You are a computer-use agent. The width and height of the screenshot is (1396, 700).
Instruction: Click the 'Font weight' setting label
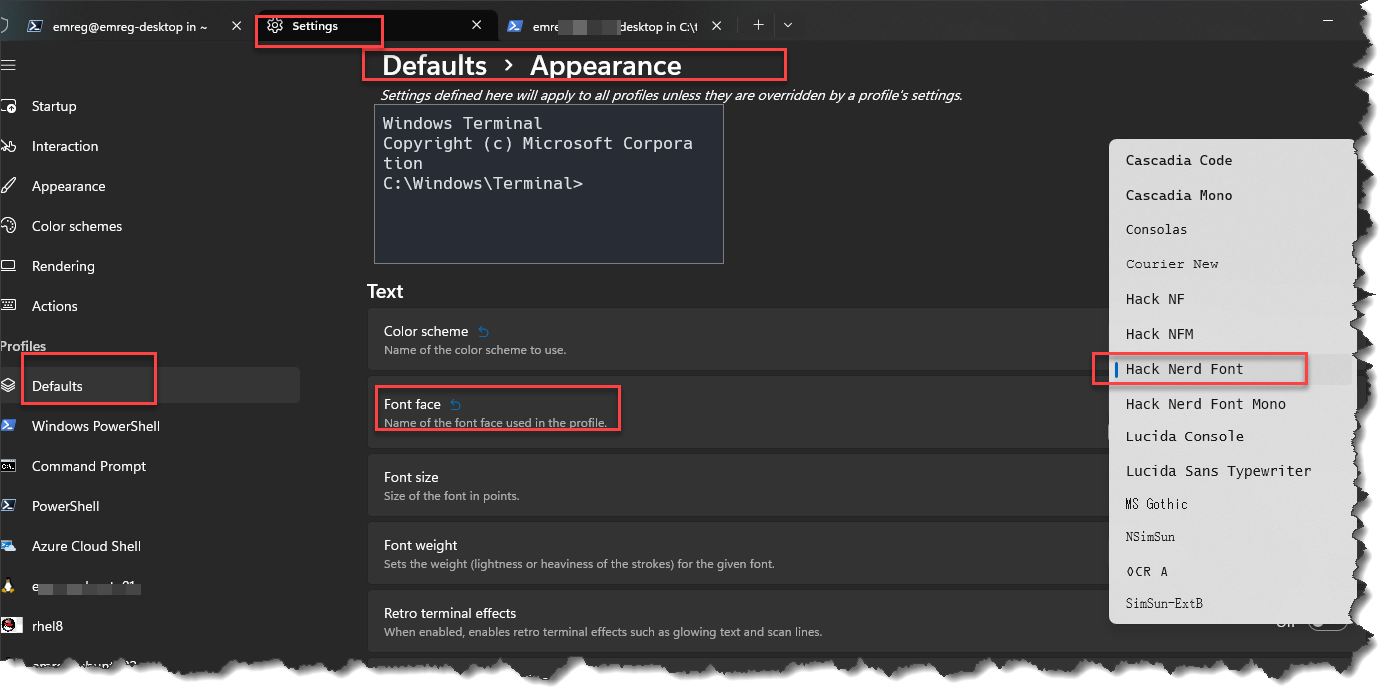point(421,545)
